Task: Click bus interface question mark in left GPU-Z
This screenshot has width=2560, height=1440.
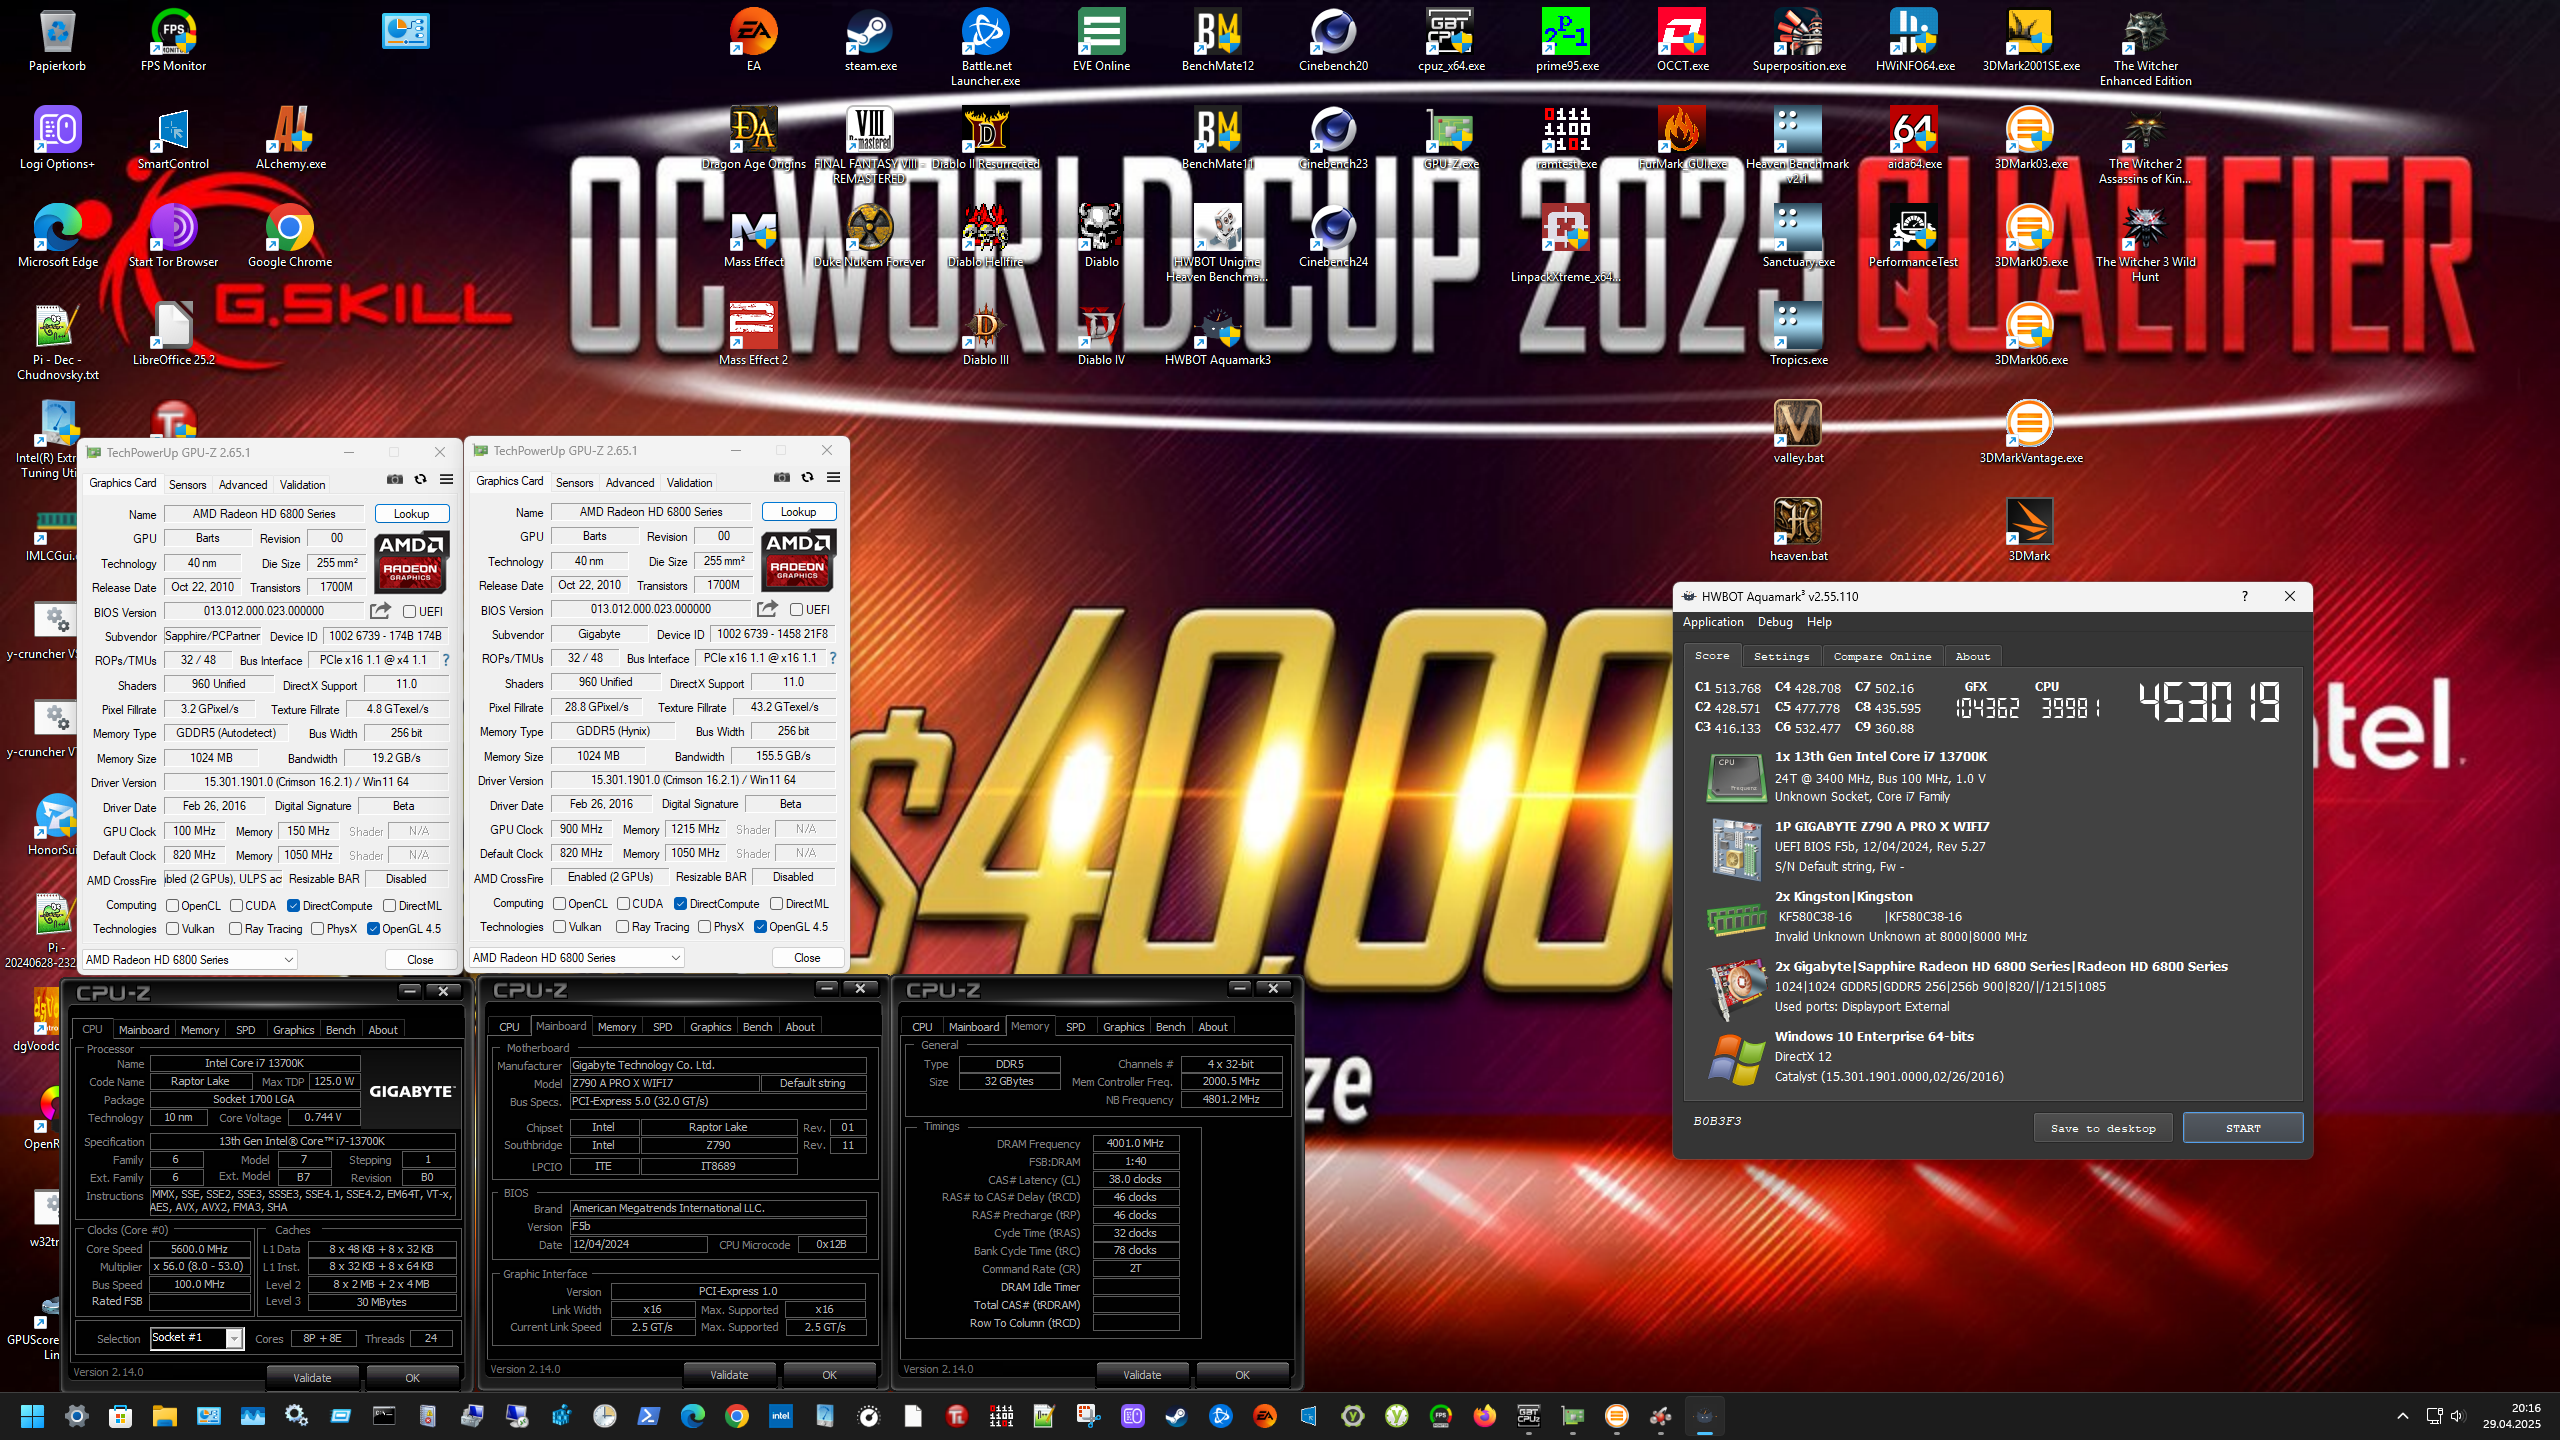Action: (x=446, y=660)
